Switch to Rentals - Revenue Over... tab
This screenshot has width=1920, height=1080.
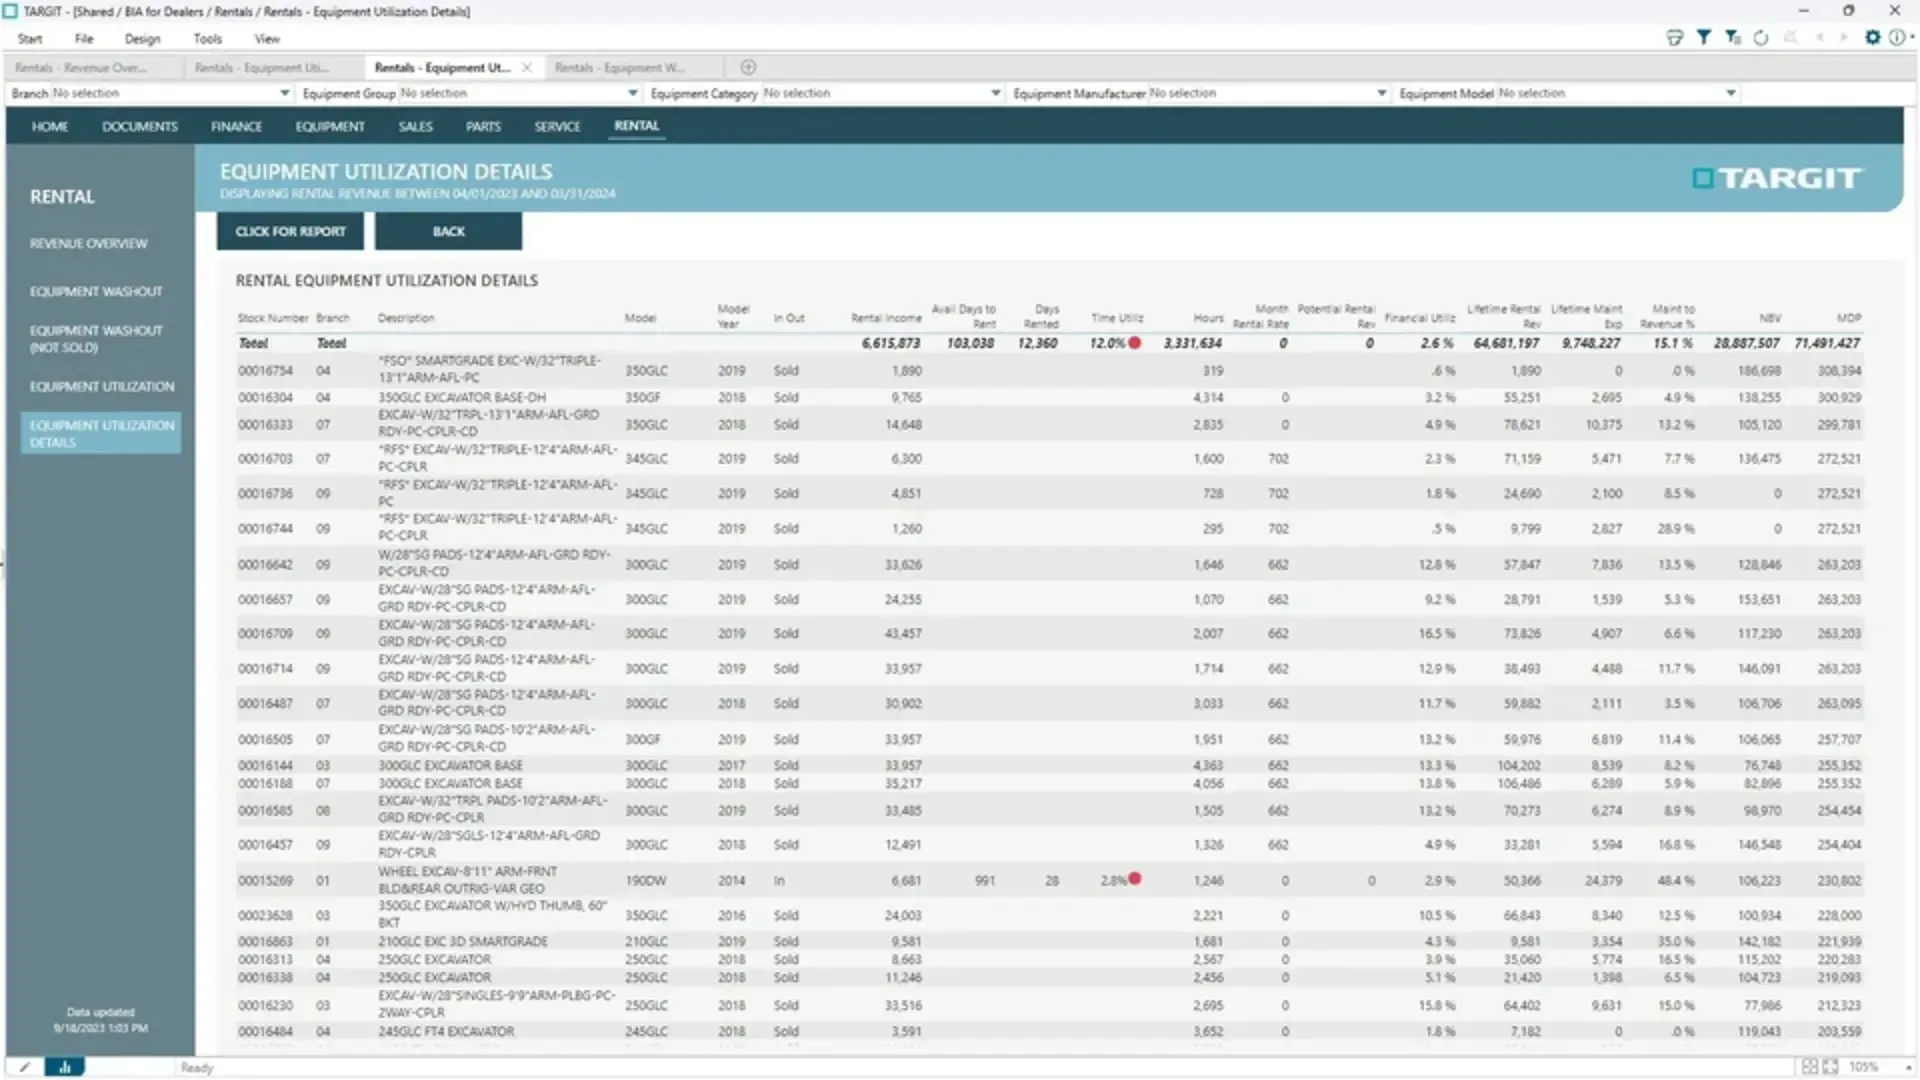[x=80, y=67]
